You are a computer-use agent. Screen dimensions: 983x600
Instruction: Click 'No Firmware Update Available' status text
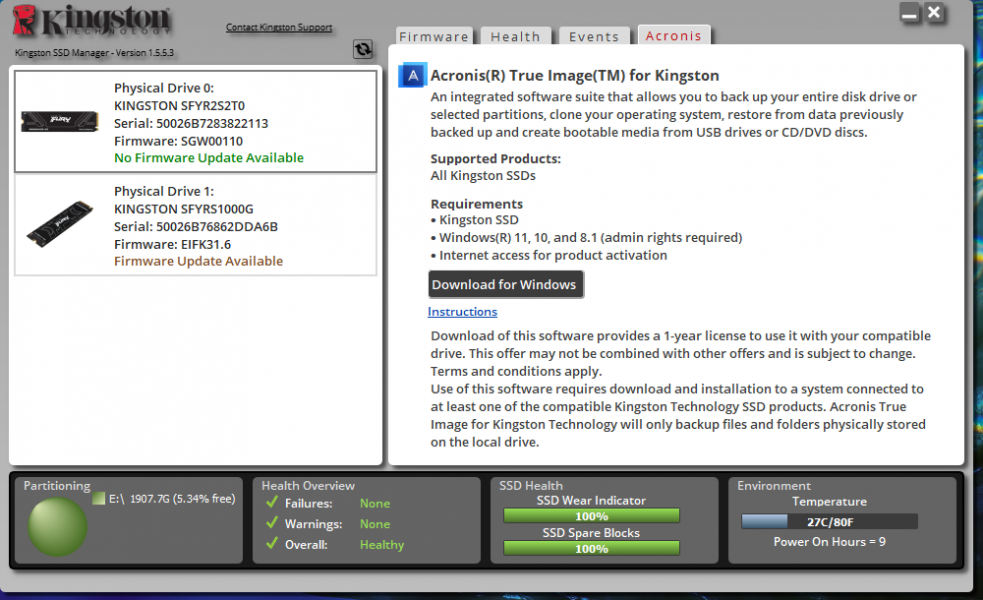(x=209, y=158)
